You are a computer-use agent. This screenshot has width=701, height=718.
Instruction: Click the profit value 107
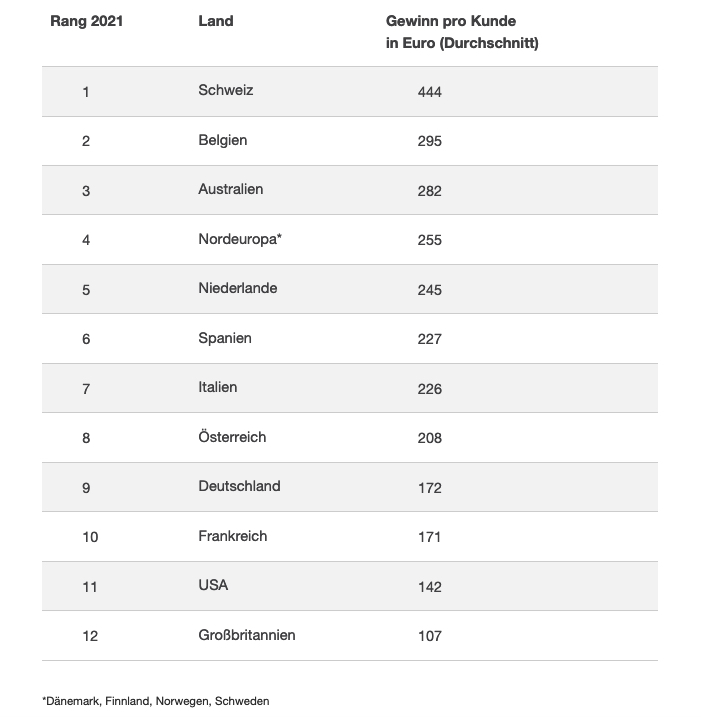click(429, 636)
